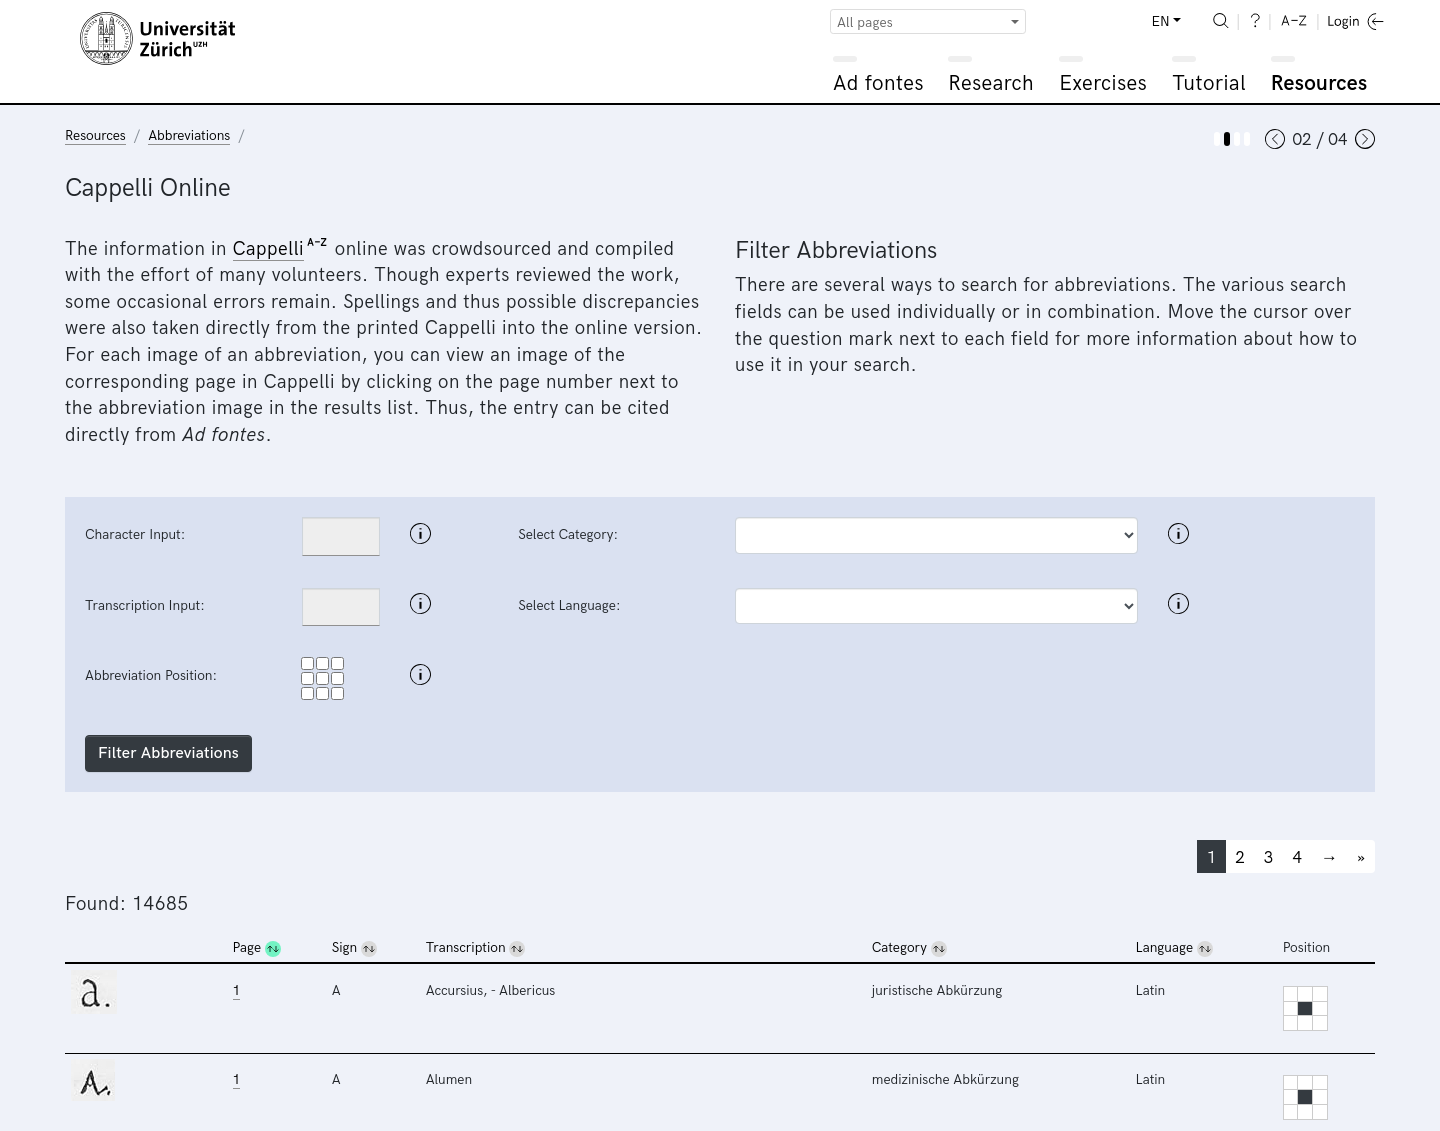Click 'Latin' in the Accursius row
The height and width of the screenshot is (1131, 1440).
tap(1150, 991)
